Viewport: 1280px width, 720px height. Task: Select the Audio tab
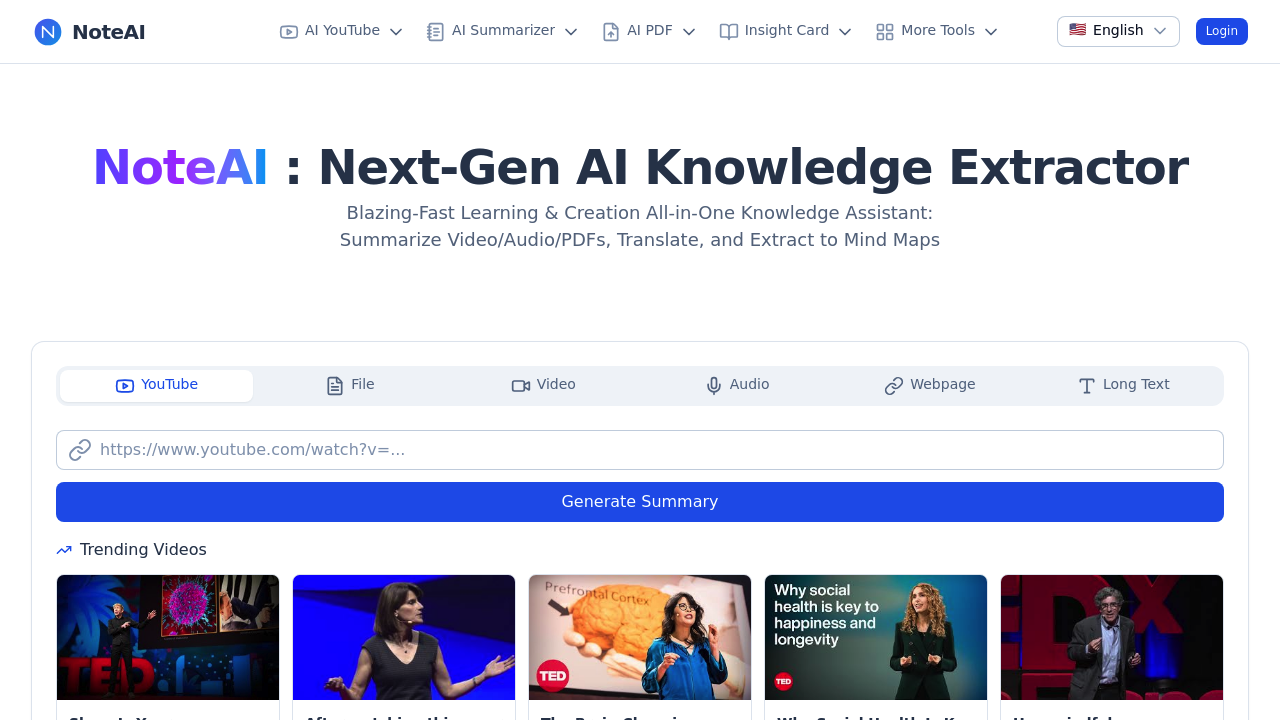[x=737, y=385]
